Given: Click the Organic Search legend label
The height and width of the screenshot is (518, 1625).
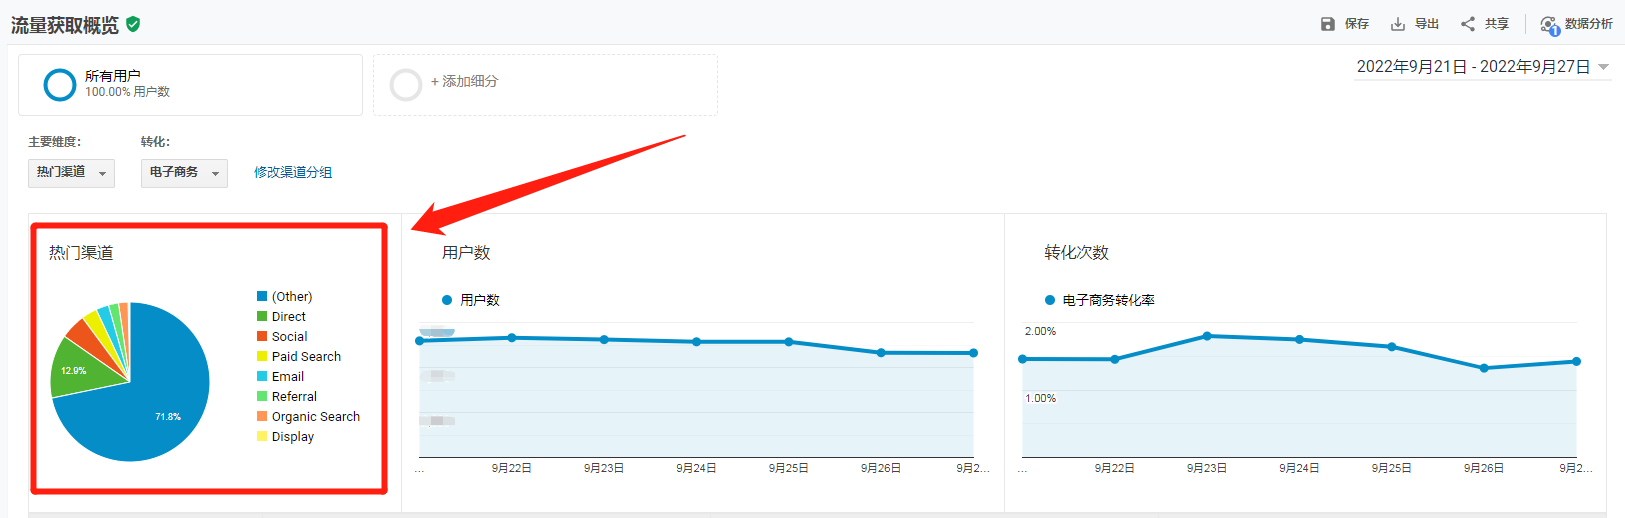Looking at the screenshot, I should (316, 417).
